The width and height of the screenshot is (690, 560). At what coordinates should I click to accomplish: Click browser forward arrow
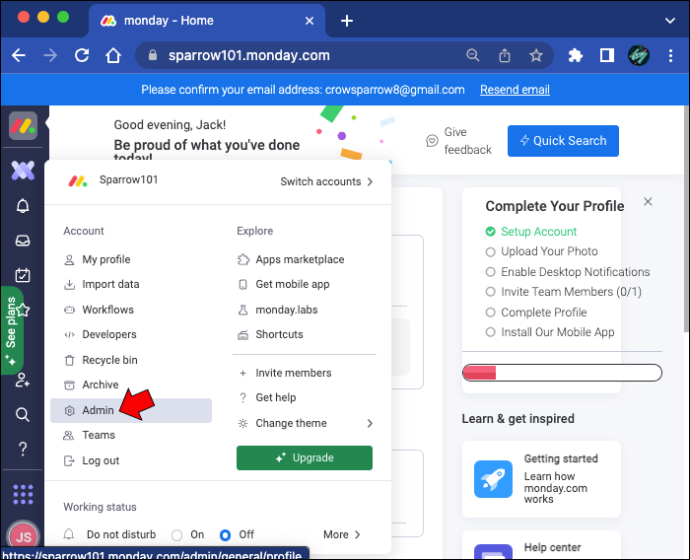[x=50, y=55]
